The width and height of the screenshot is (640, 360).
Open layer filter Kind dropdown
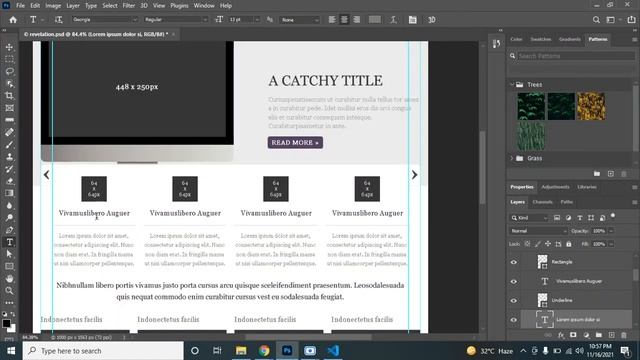529,218
